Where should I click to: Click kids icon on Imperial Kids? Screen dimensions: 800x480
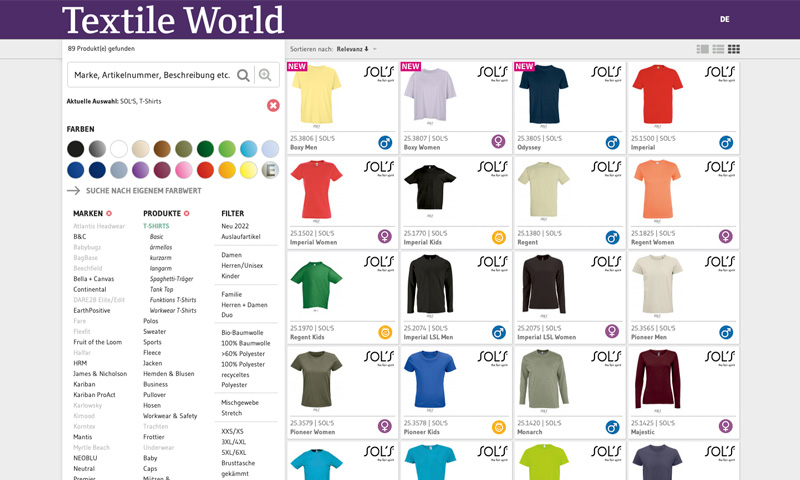coord(498,237)
